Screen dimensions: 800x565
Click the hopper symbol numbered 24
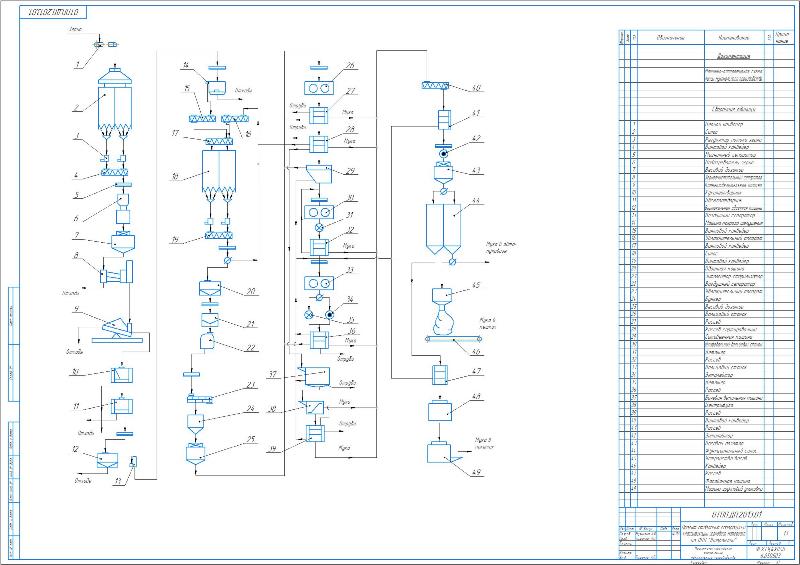pyautogui.click(x=195, y=425)
